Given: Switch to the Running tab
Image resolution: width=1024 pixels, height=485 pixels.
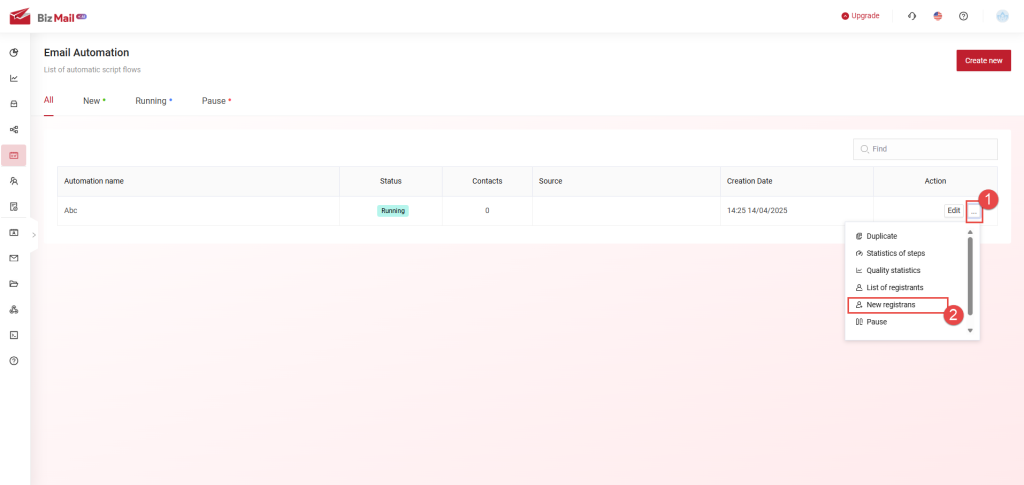Looking at the screenshot, I should (151, 101).
